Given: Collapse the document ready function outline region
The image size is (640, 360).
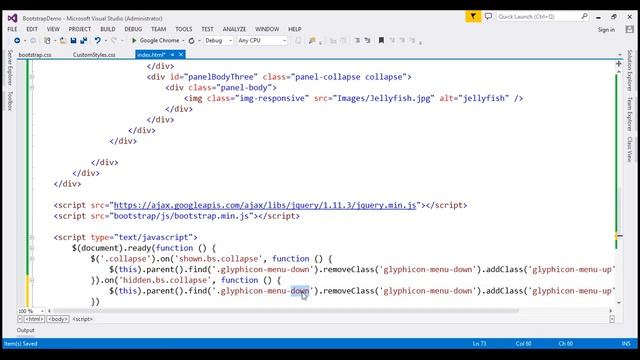Looking at the screenshot, I should (x=32, y=248).
